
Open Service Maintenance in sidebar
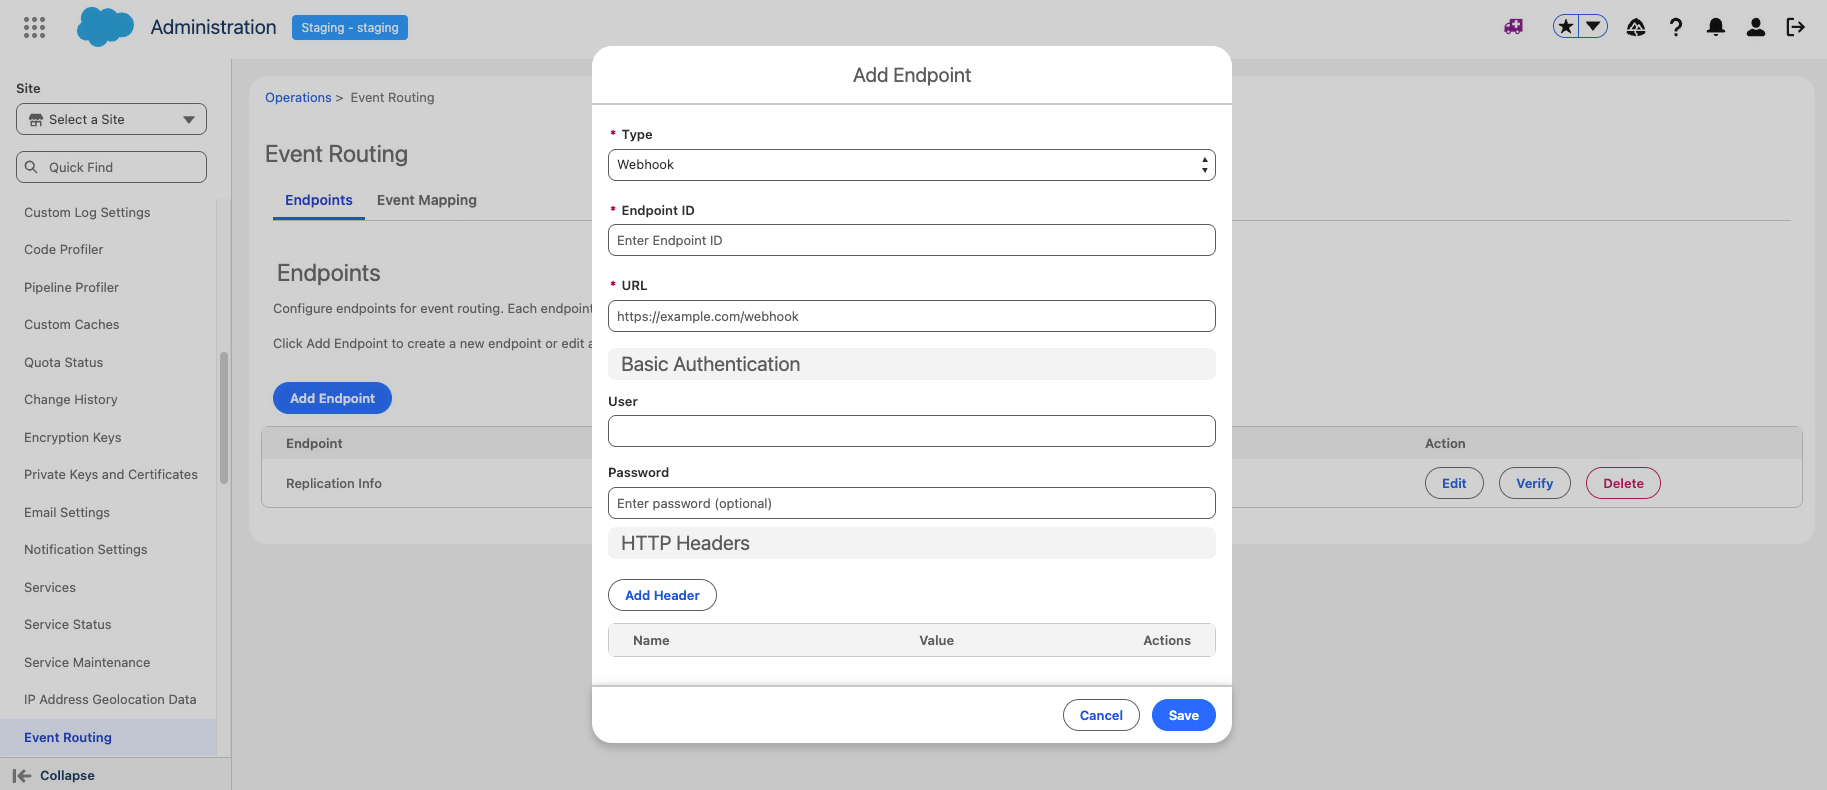click(x=87, y=662)
